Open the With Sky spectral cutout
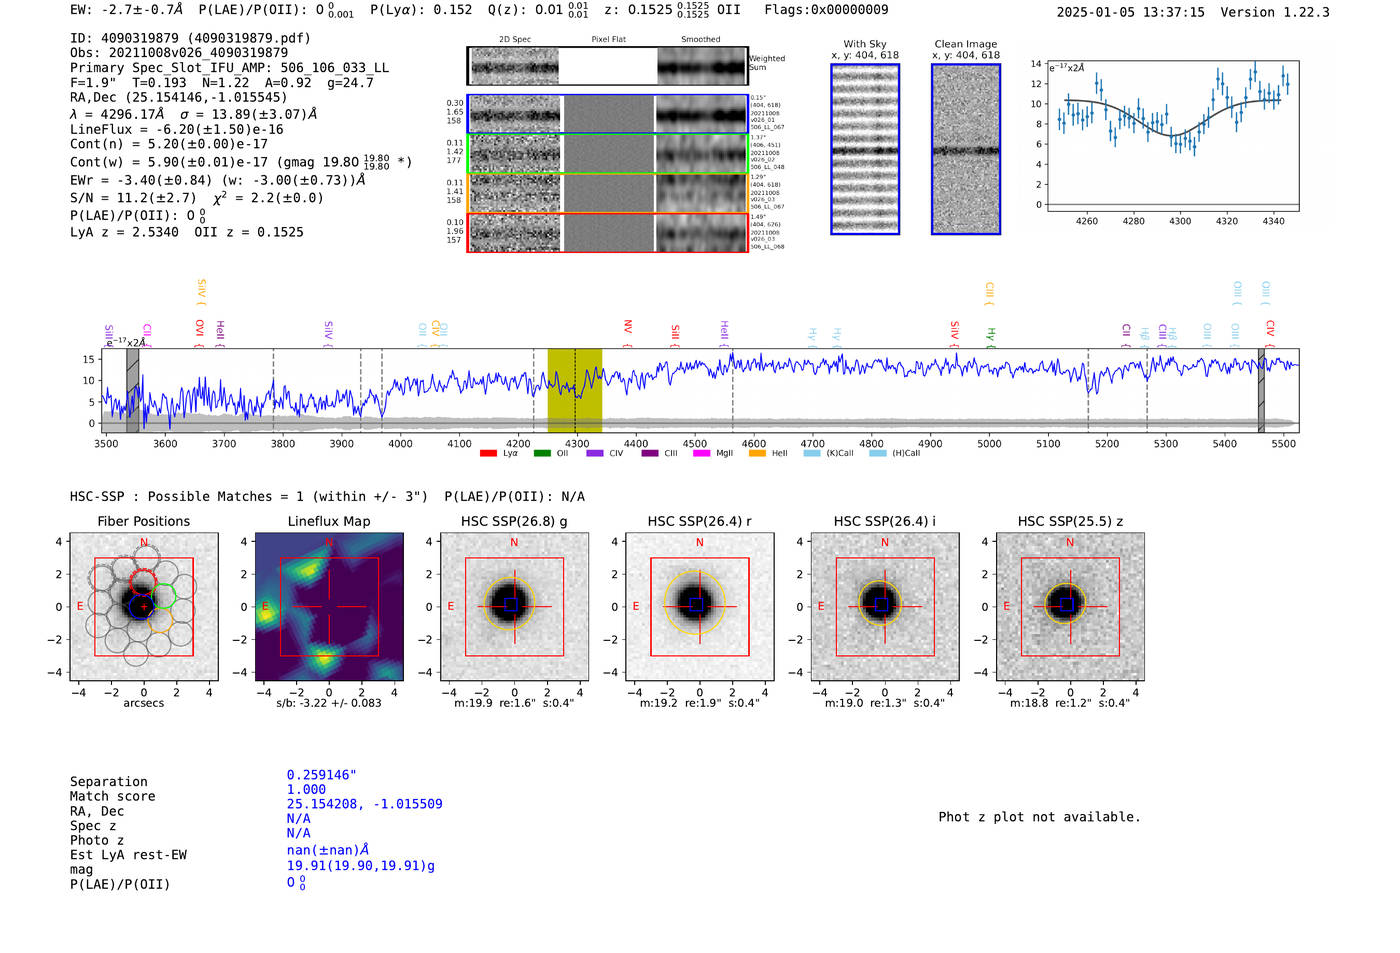The height and width of the screenshot is (953, 1400). click(865, 149)
